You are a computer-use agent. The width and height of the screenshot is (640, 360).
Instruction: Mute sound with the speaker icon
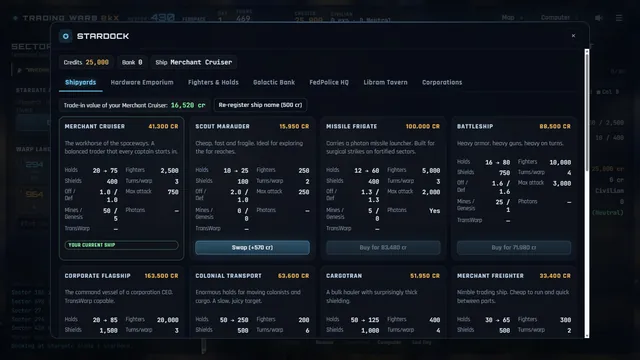[598, 18]
